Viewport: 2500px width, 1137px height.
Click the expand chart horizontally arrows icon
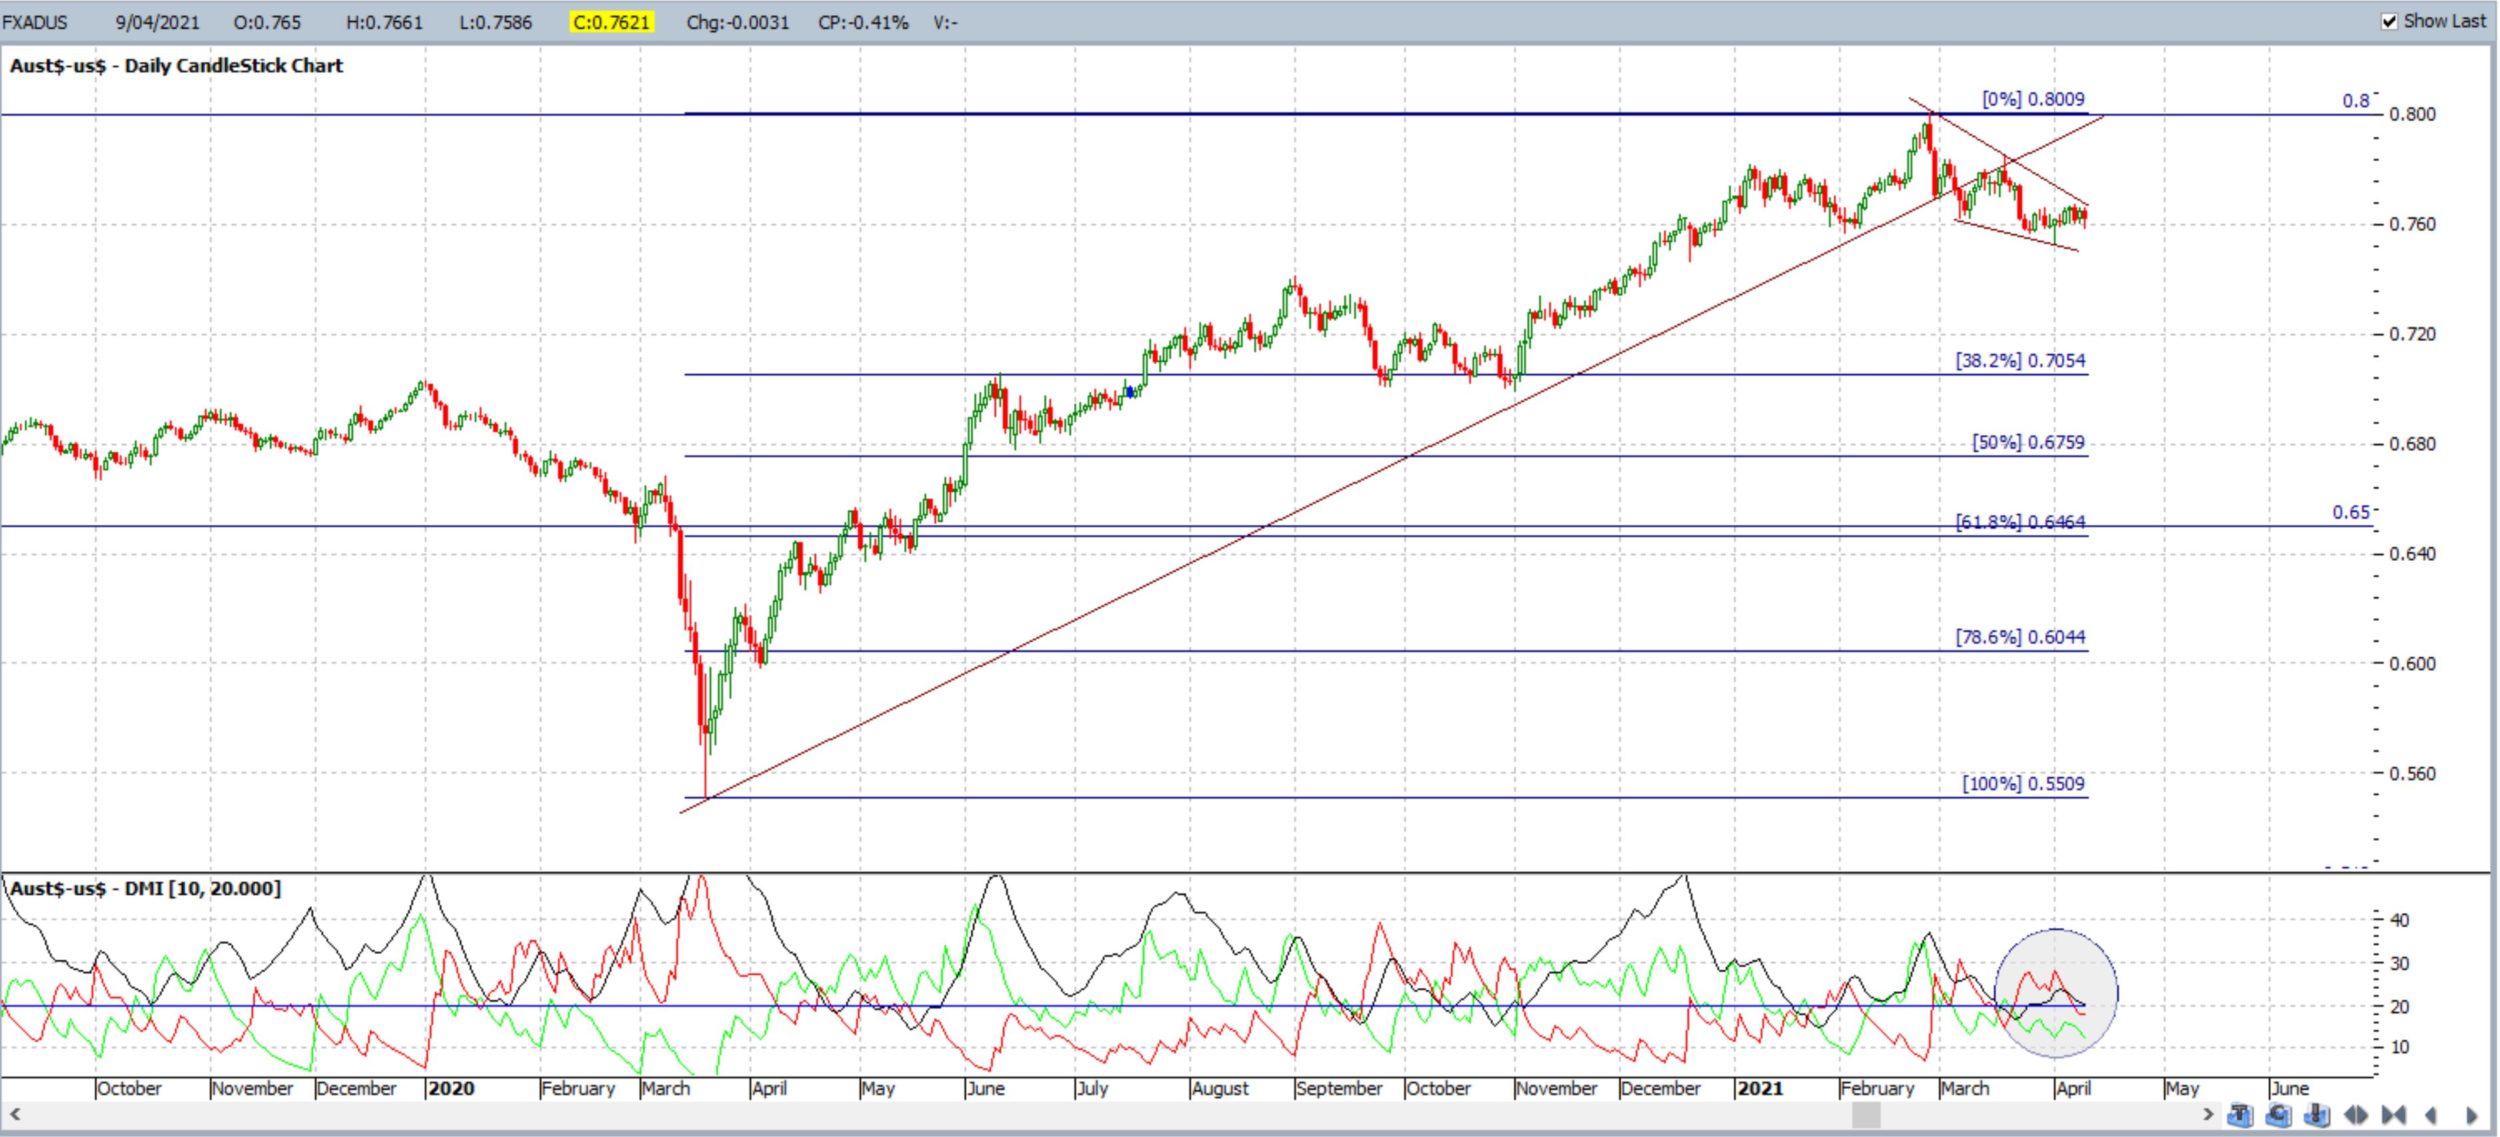pyautogui.click(x=2356, y=1115)
